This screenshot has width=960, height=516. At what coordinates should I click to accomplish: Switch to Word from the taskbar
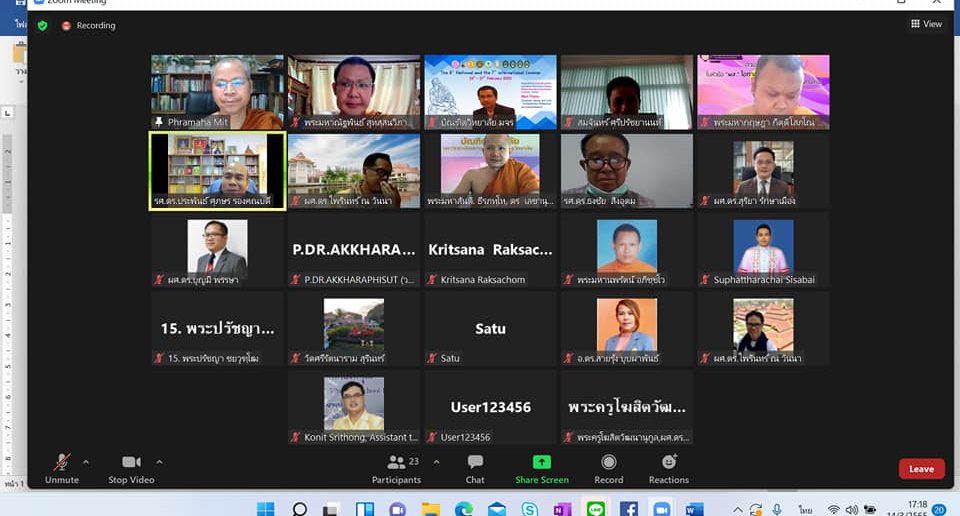click(694, 509)
